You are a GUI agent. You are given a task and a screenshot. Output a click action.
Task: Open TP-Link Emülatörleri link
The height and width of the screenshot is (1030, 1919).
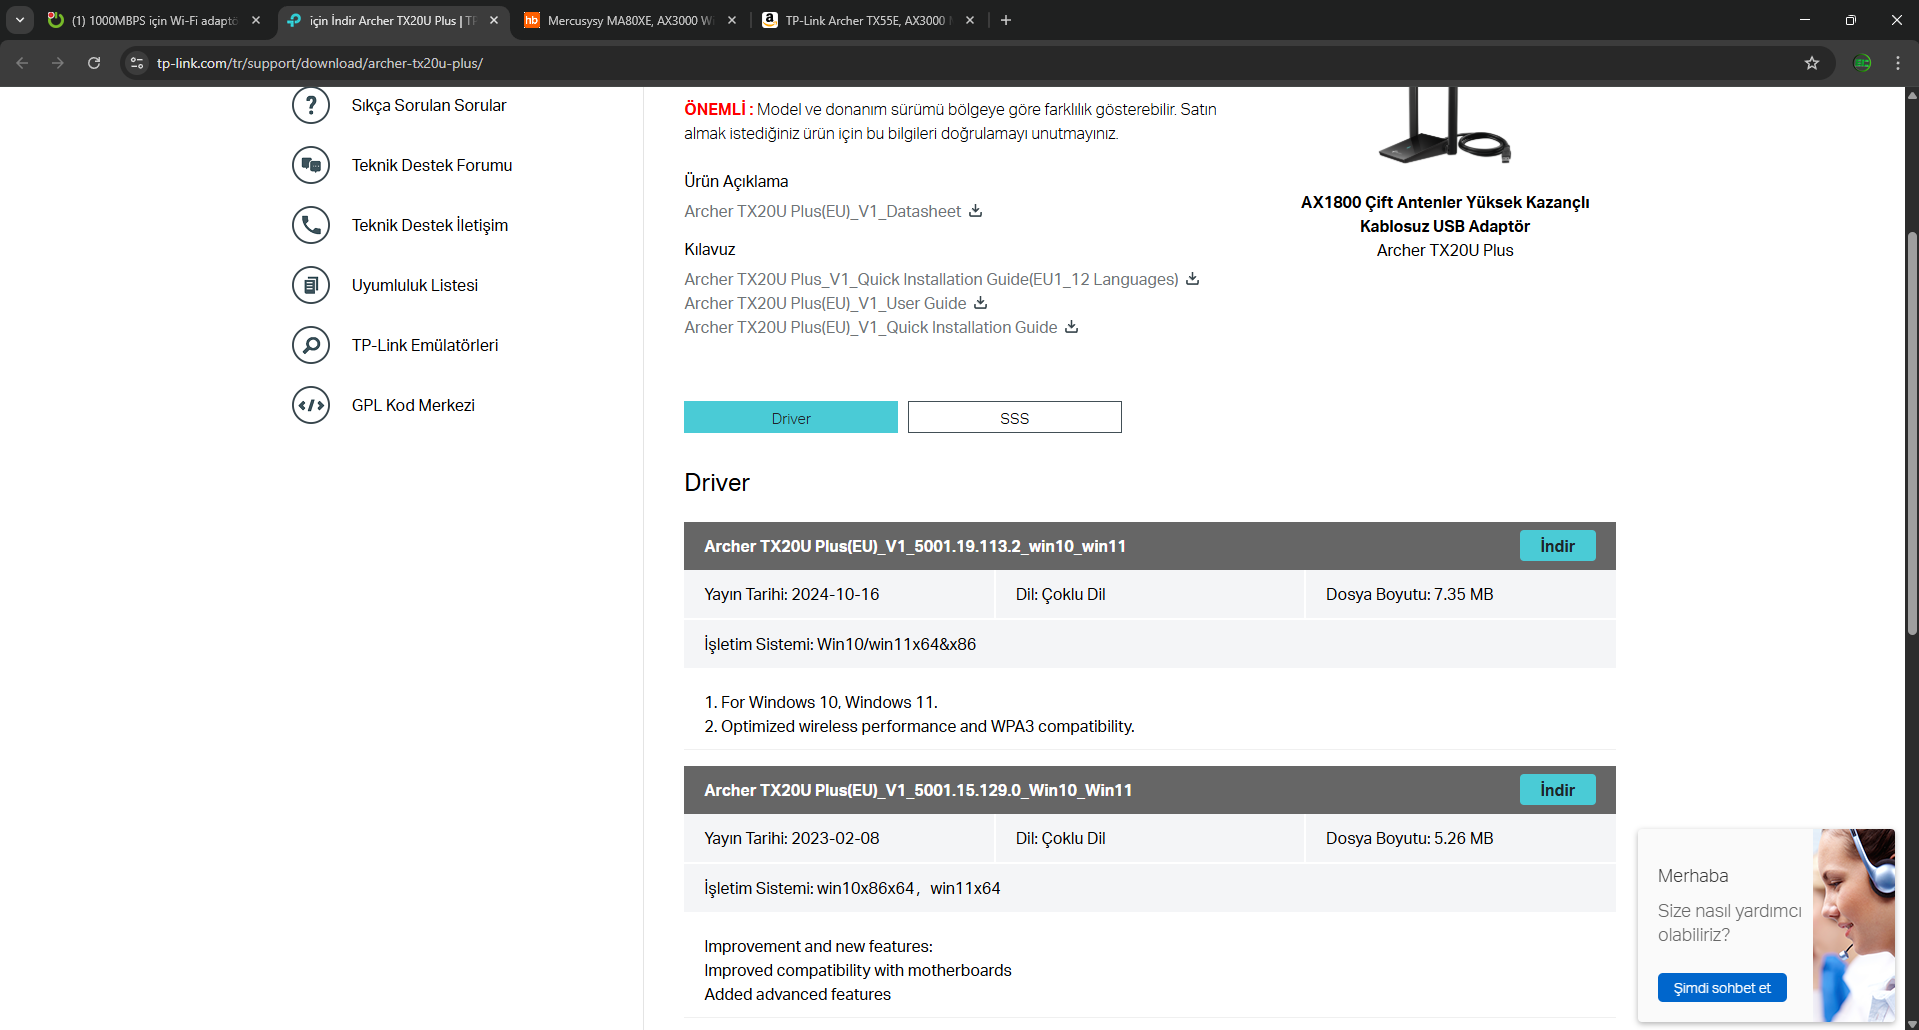click(425, 345)
